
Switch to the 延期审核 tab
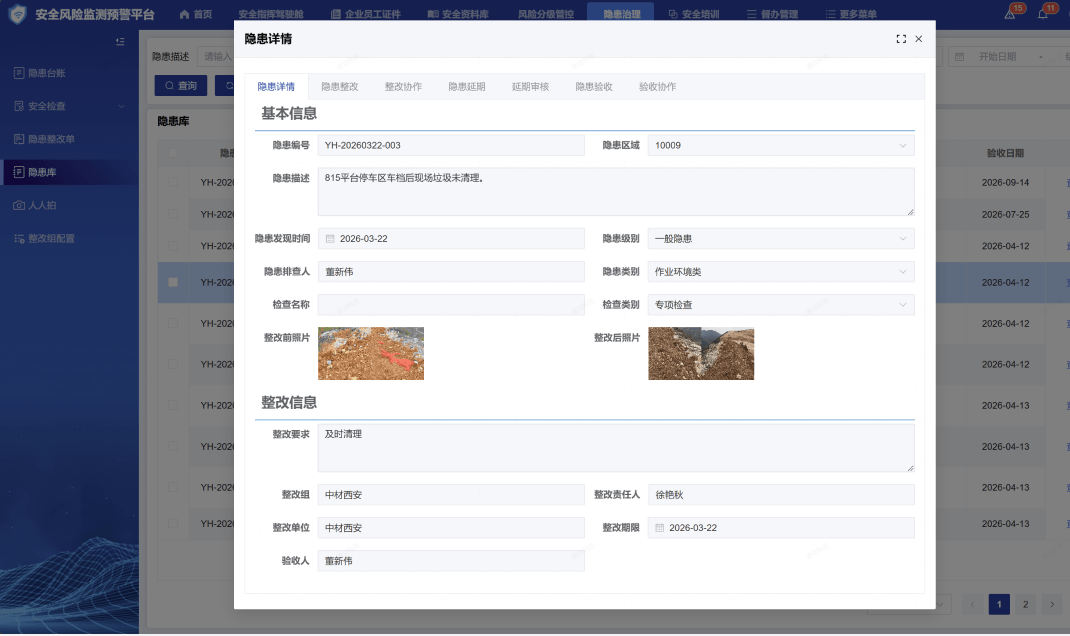pos(530,87)
